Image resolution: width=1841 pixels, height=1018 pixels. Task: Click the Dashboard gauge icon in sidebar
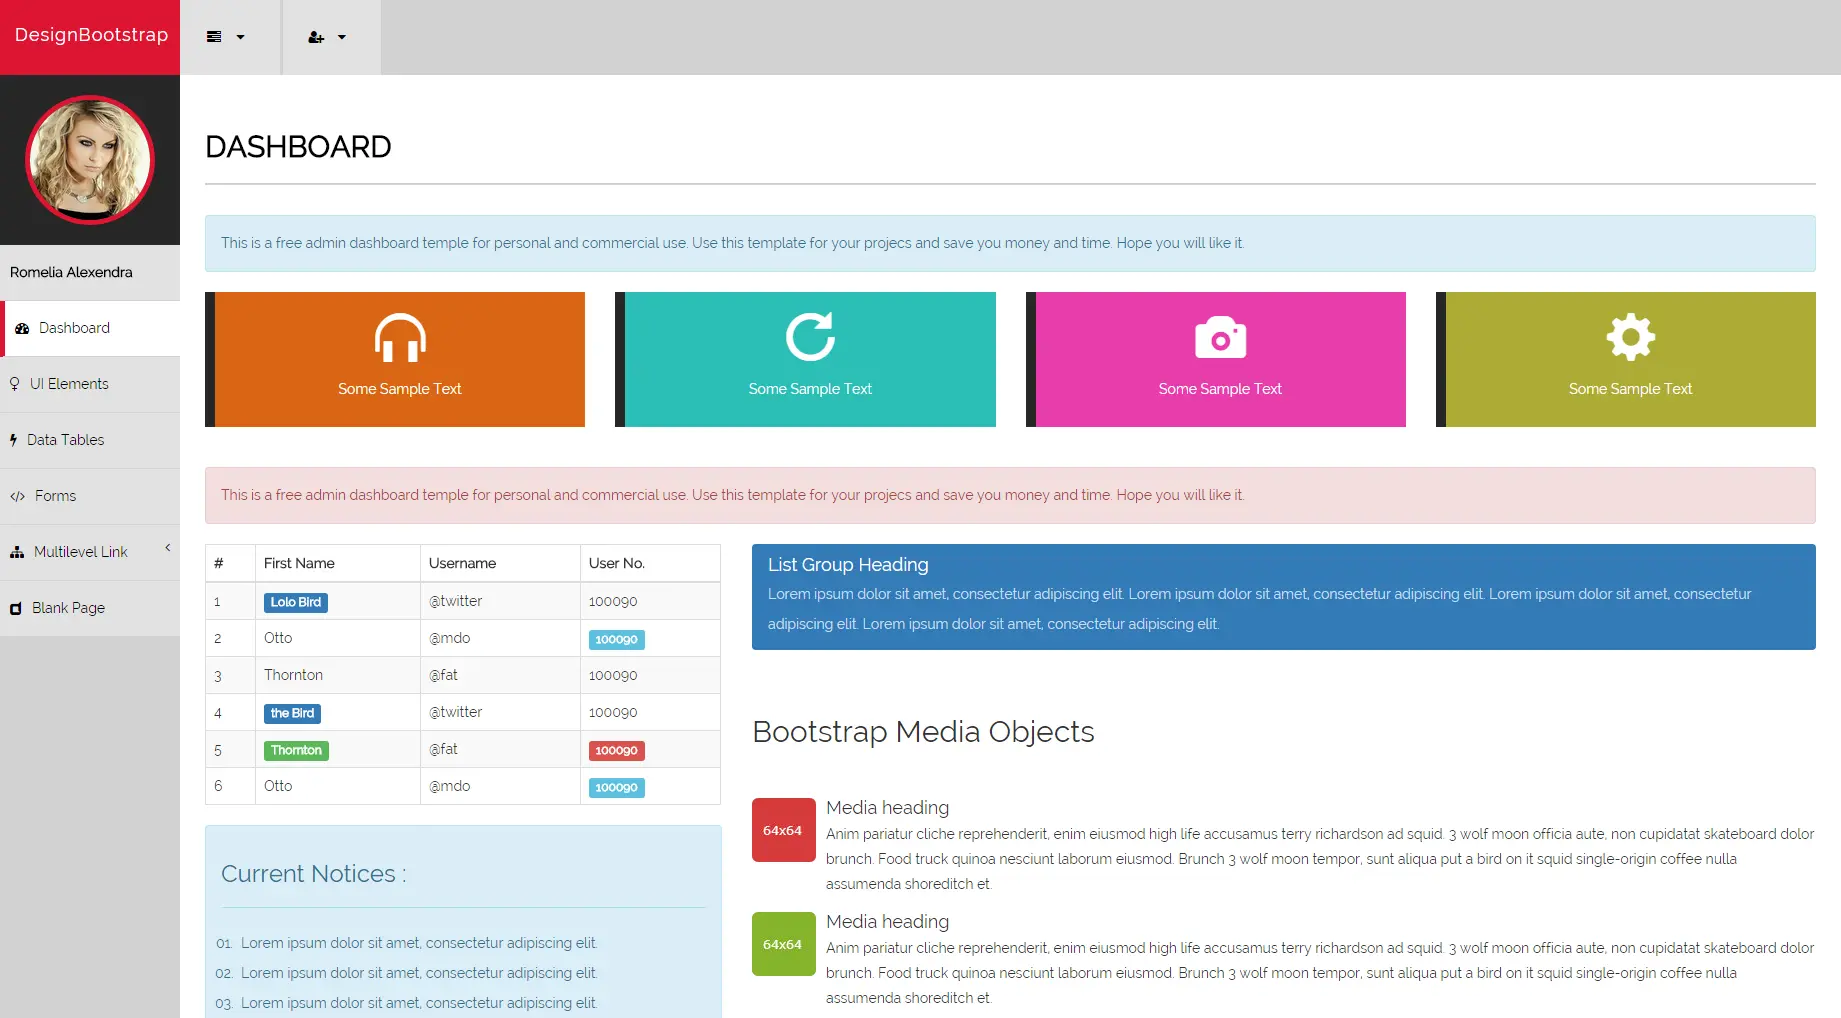click(x=22, y=328)
